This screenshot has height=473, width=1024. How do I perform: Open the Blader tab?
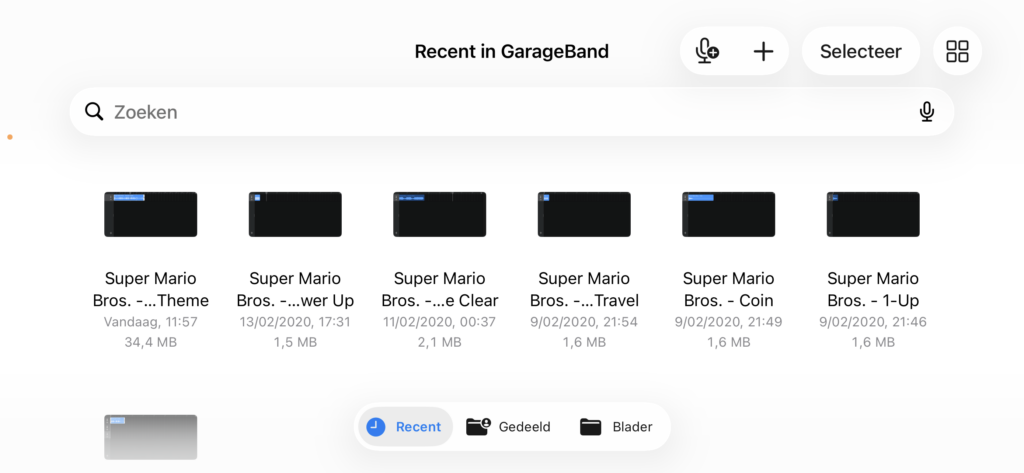pyautogui.click(x=632, y=427)
